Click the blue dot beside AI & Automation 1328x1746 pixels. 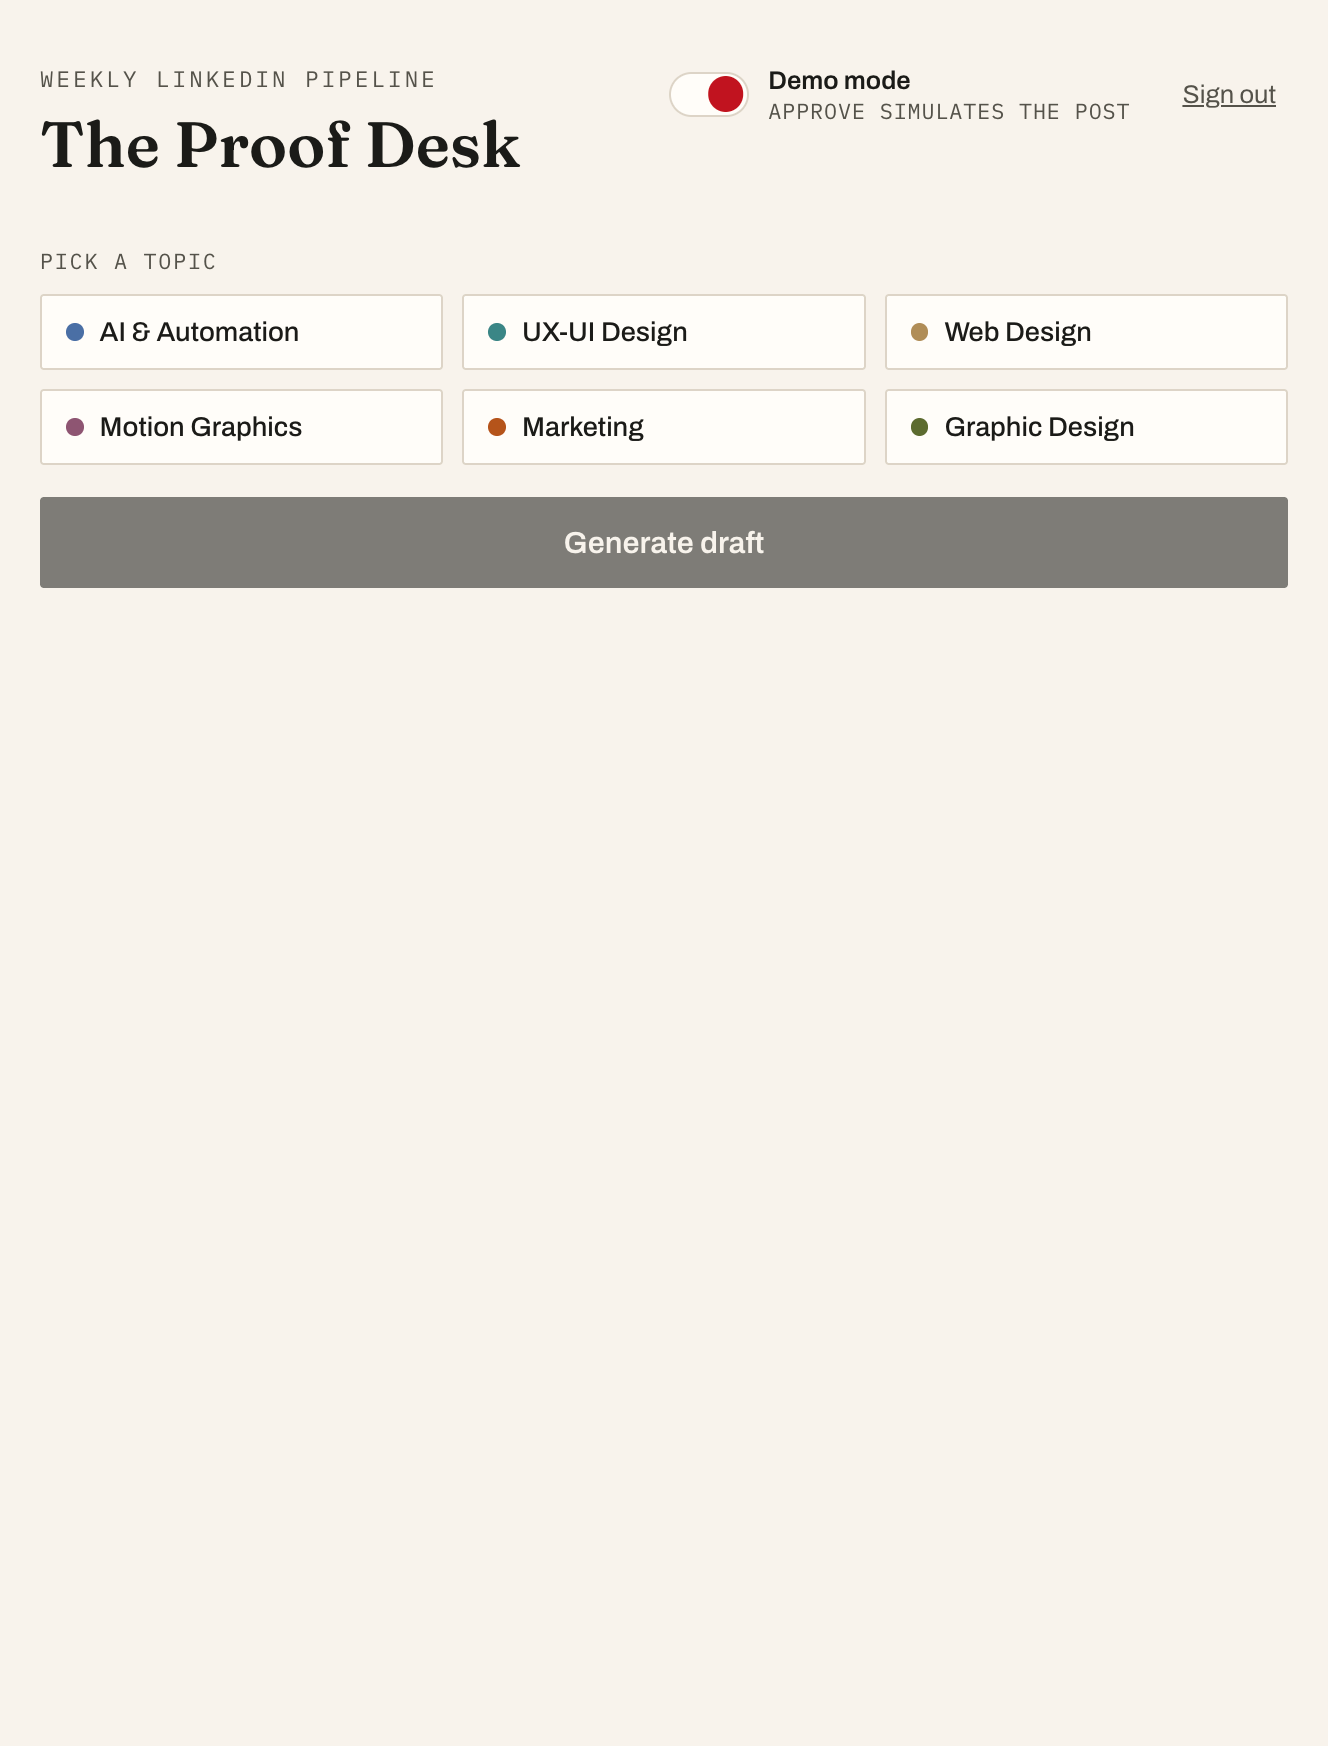pyautogui.click(x=75, y=332)
